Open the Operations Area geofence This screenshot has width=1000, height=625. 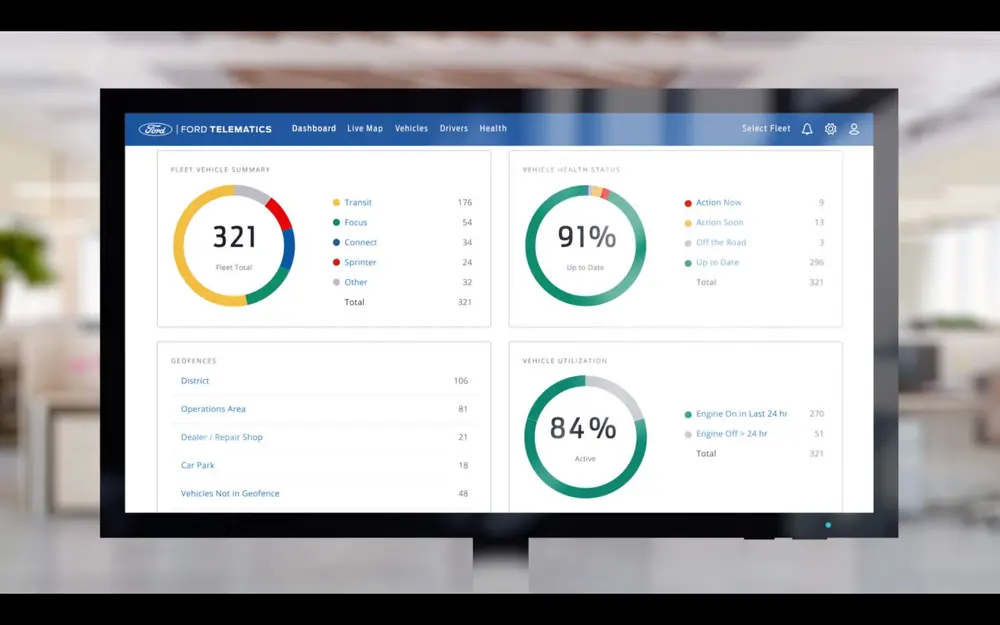[x=212, y=409]
